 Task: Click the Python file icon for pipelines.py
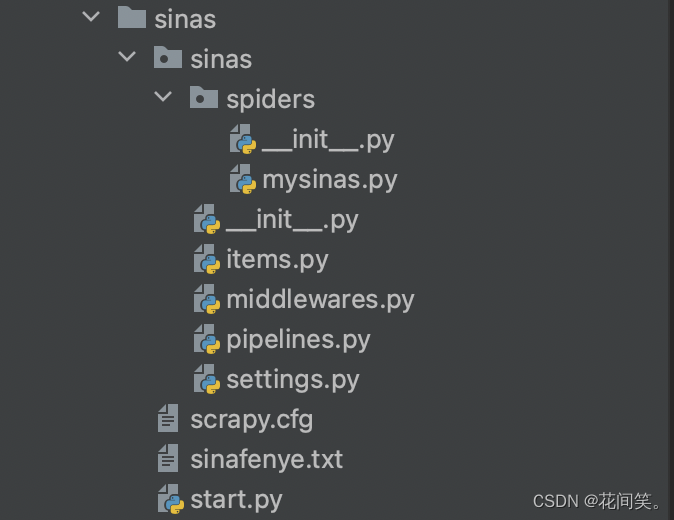coord(207,339)
